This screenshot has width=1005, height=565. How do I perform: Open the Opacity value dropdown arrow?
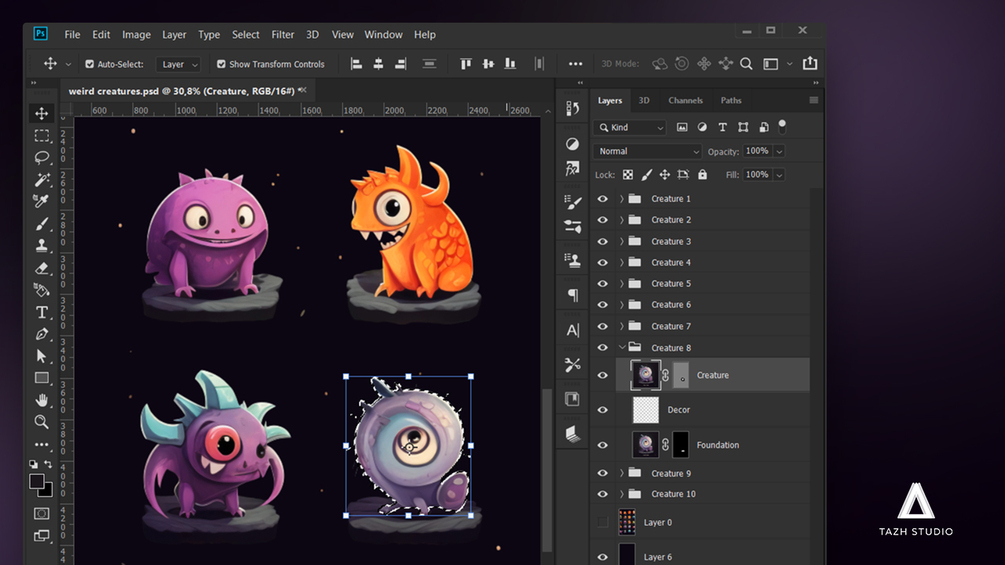tap(779, 151)
